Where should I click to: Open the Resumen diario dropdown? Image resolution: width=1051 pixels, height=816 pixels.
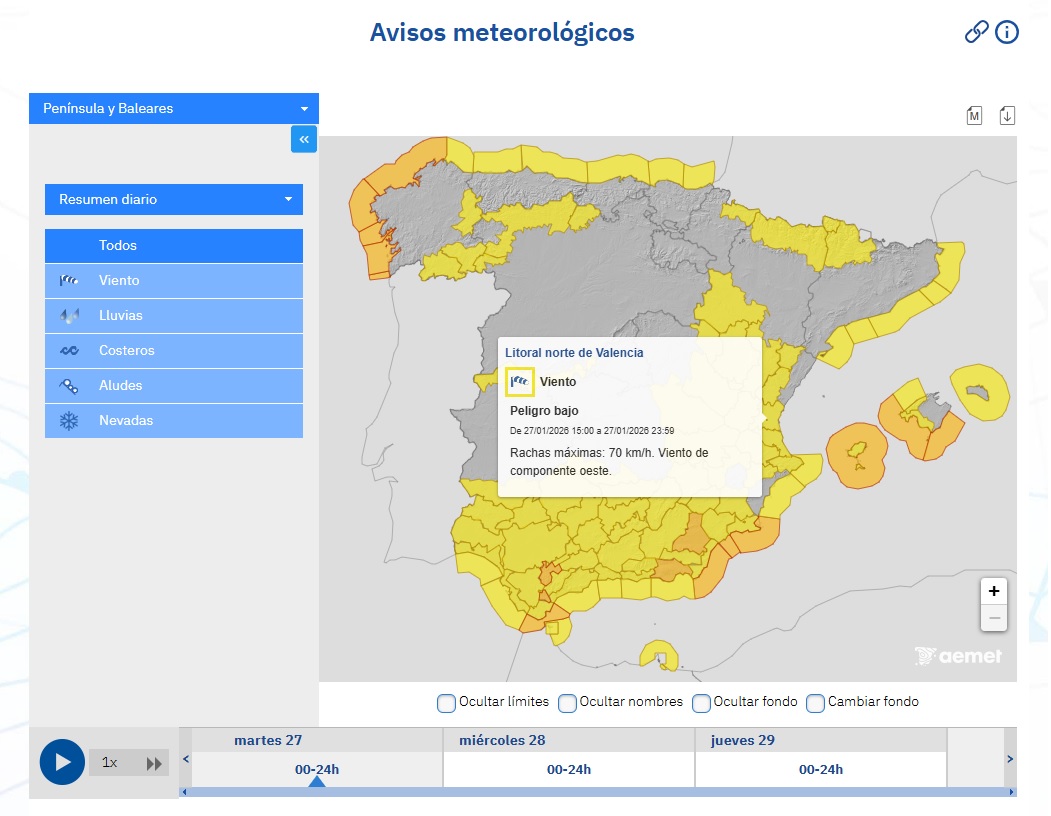coord(173,199)
